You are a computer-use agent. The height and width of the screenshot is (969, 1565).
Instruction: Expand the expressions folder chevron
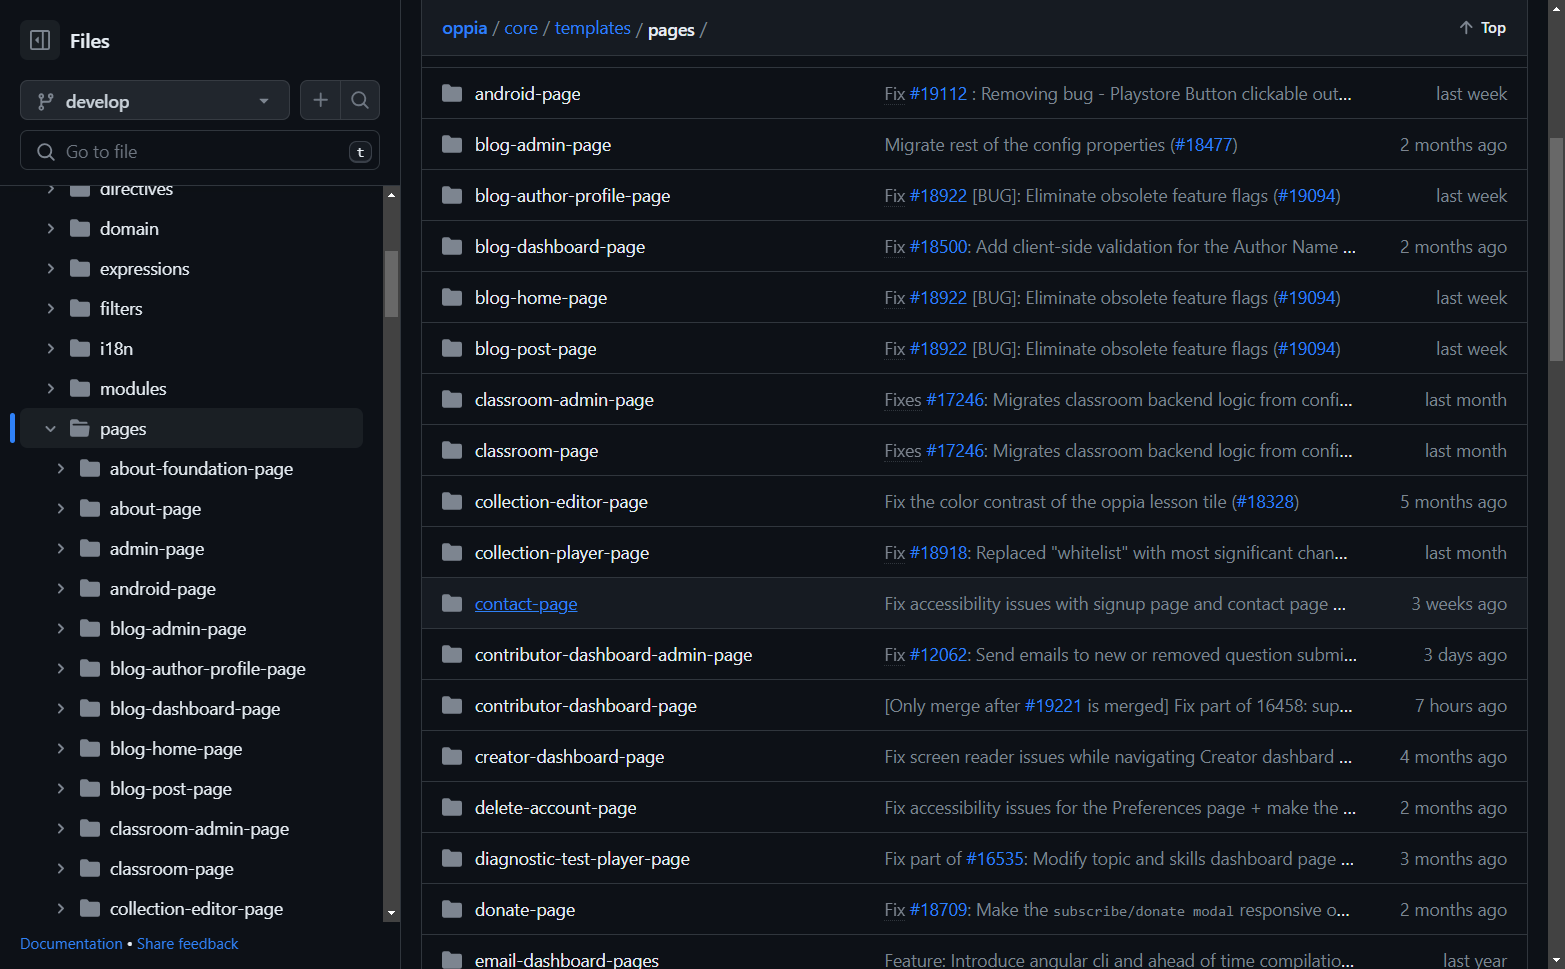pyautogui.click(x=50, y=268)
